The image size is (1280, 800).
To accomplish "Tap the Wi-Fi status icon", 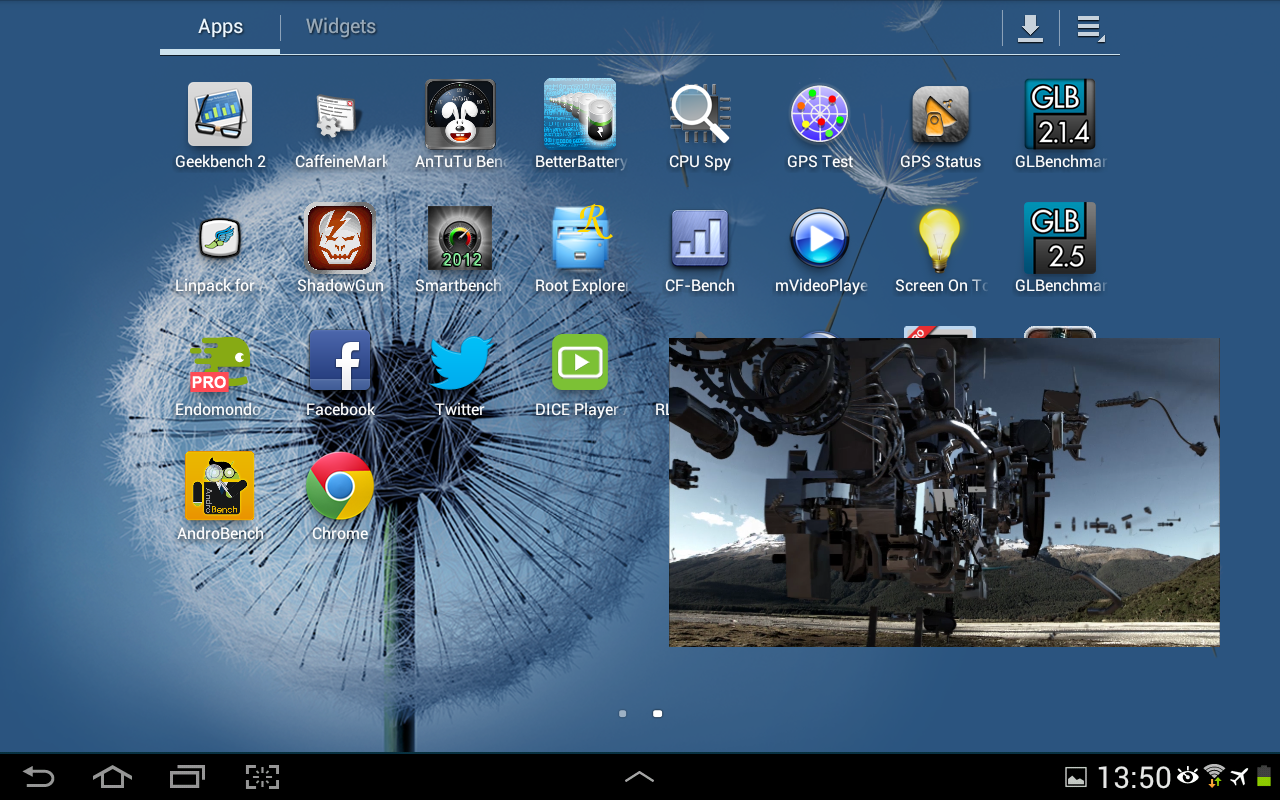I will point(1214,776).
